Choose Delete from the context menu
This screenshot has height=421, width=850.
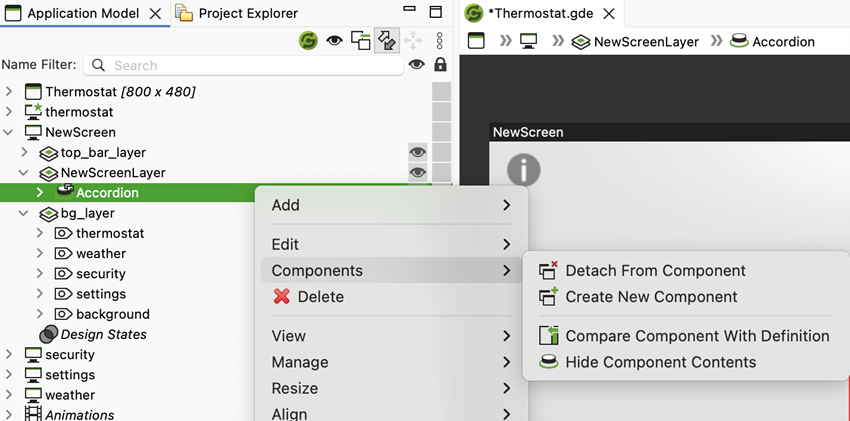[391, 297]
